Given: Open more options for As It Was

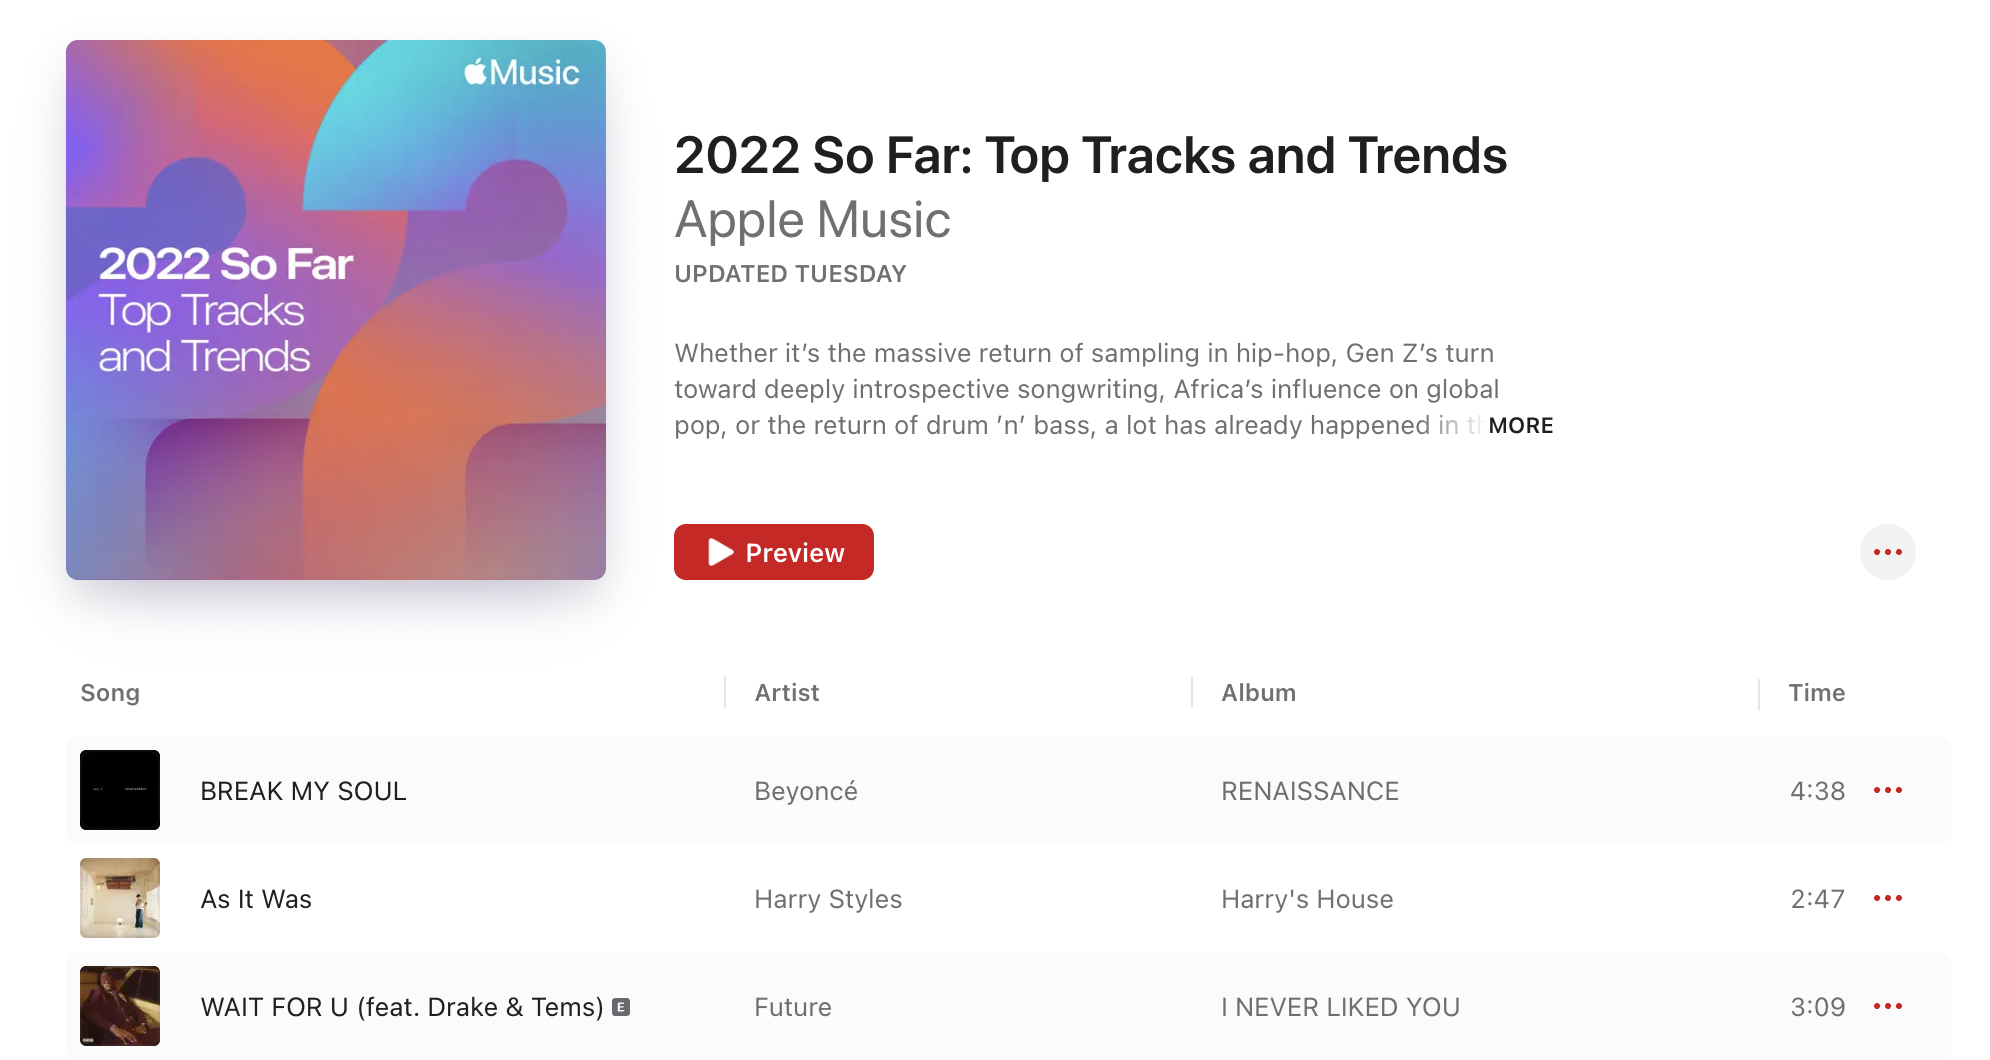Looking at the screenshot, I should point(1887,898).
